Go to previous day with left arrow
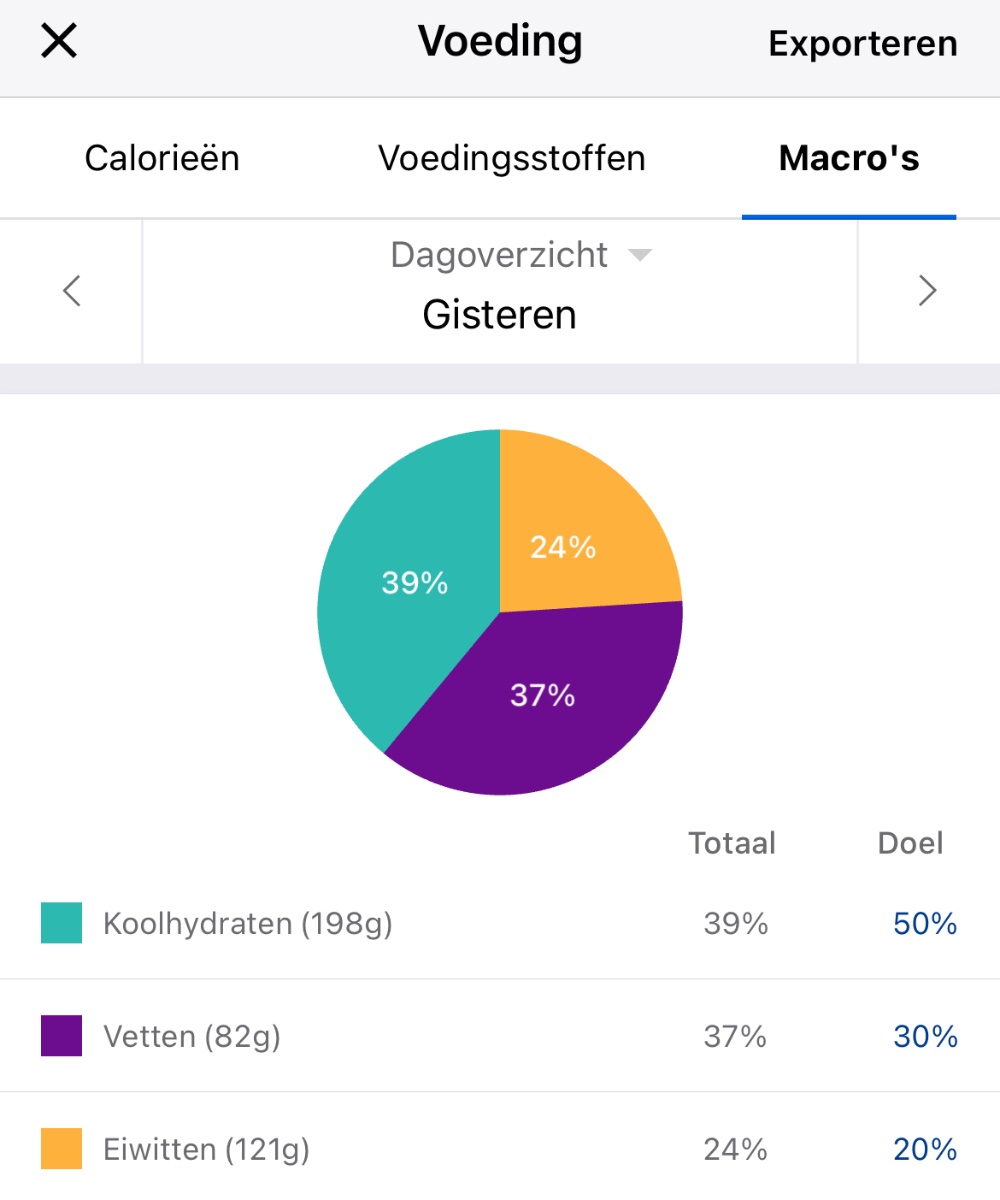This screenshot has height=1200, width=1000. tap(71, 291)
